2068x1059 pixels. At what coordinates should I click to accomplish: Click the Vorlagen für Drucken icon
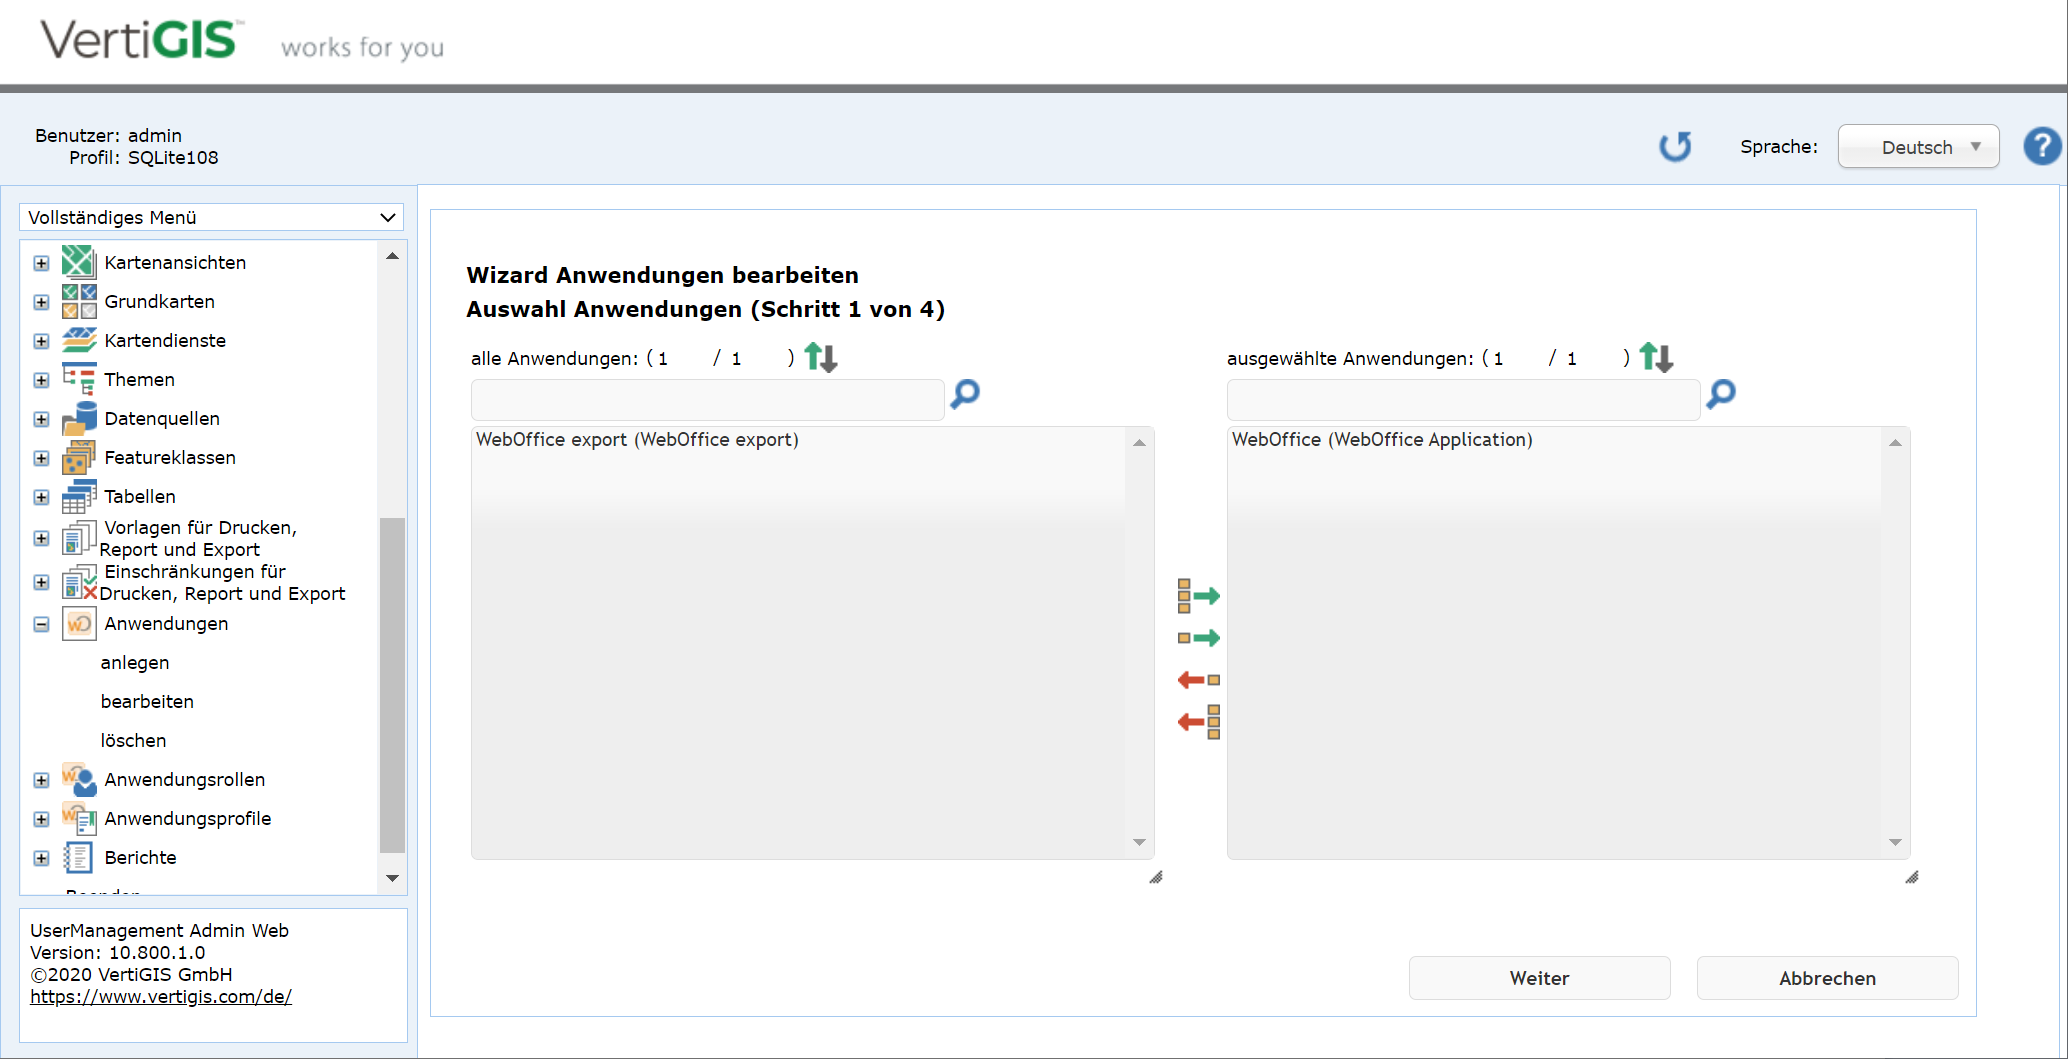point(78,538)
